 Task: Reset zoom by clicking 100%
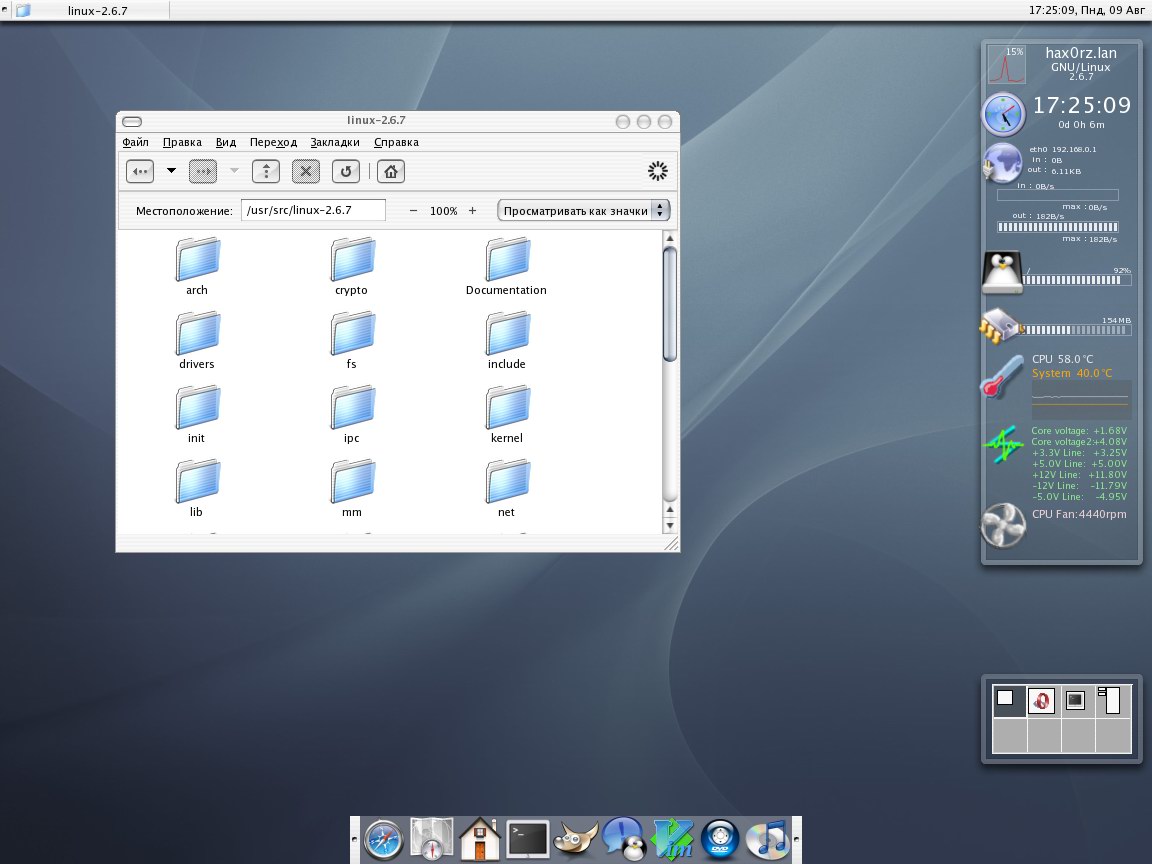(x=443, y=211)
